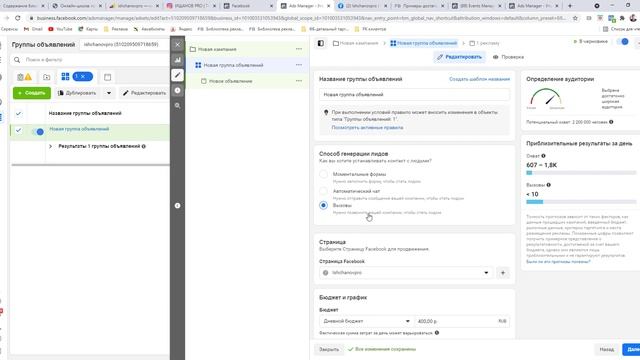Click the Редактировать toolbar button
Viewport: 640px width, 360px height.
point(144,93)
